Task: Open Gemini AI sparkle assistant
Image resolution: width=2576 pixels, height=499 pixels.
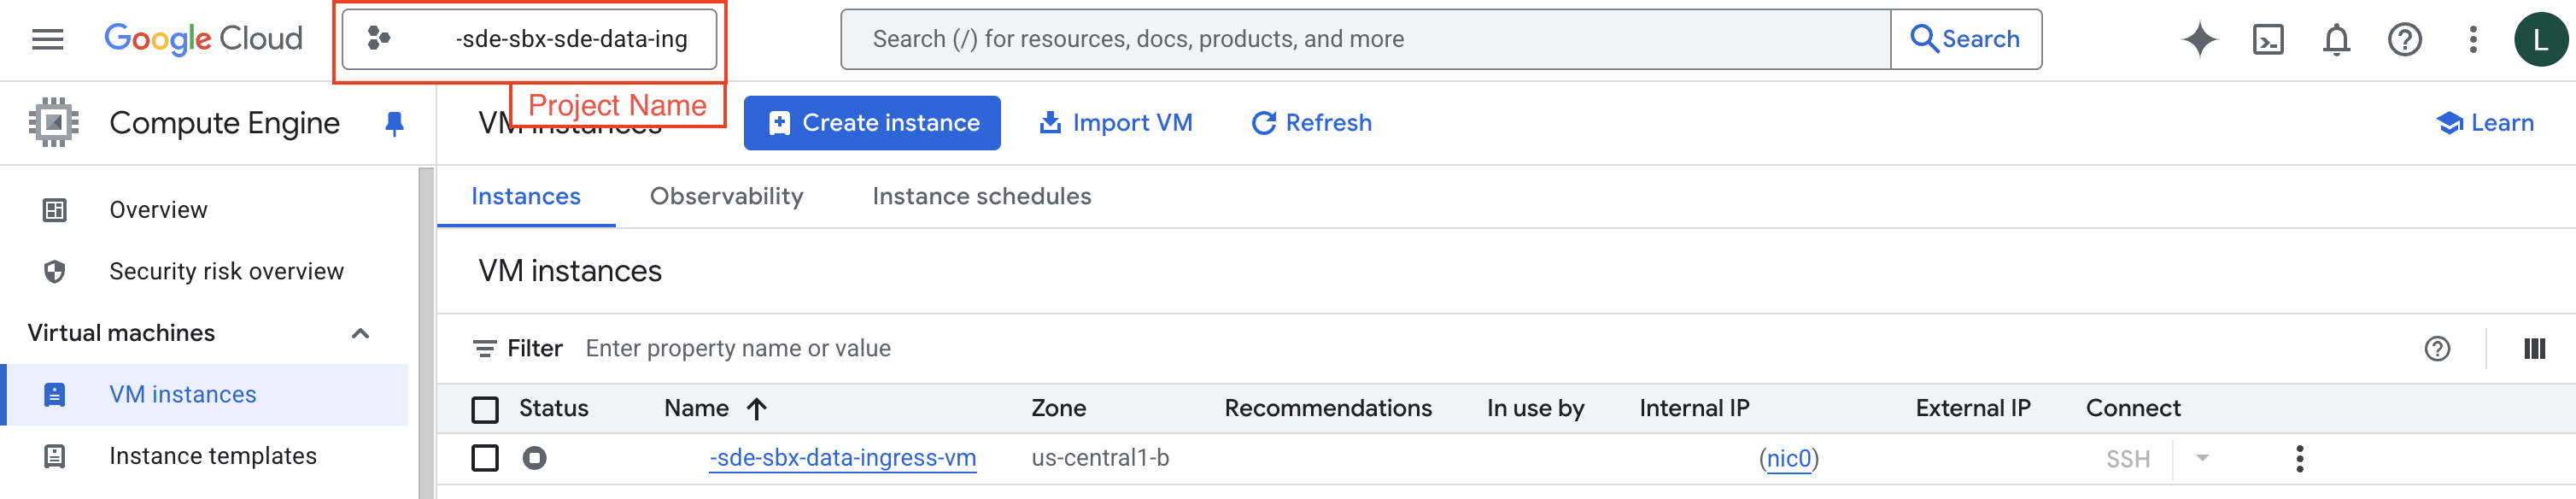Action: point(2199,40)
